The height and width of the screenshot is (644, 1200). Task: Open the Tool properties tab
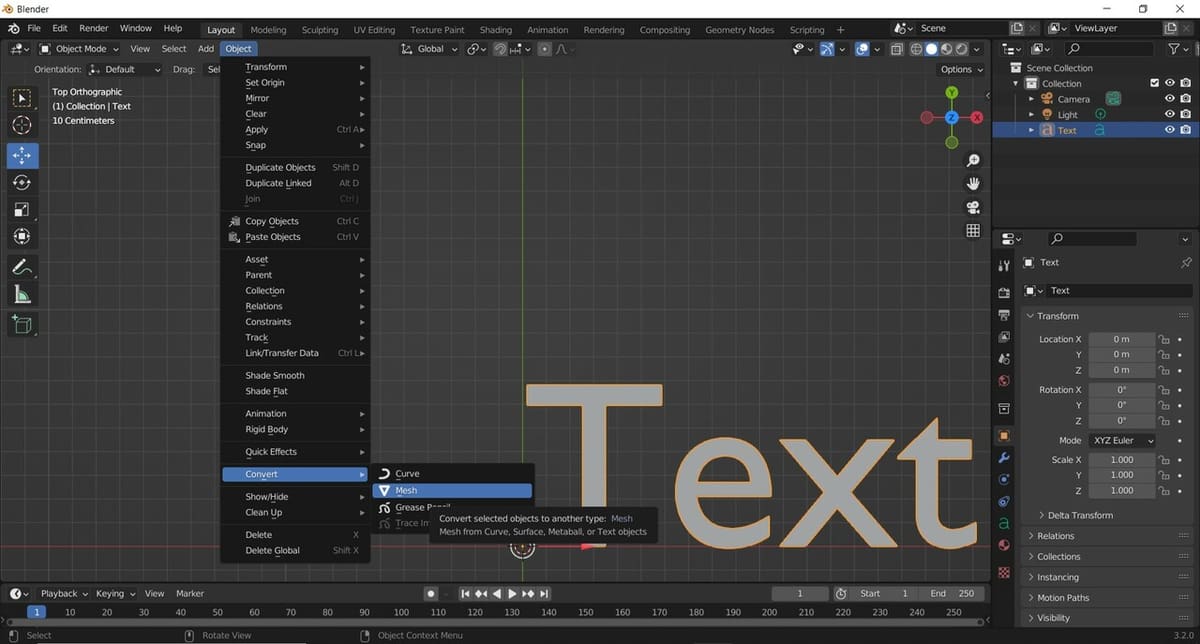[1004, 265]
